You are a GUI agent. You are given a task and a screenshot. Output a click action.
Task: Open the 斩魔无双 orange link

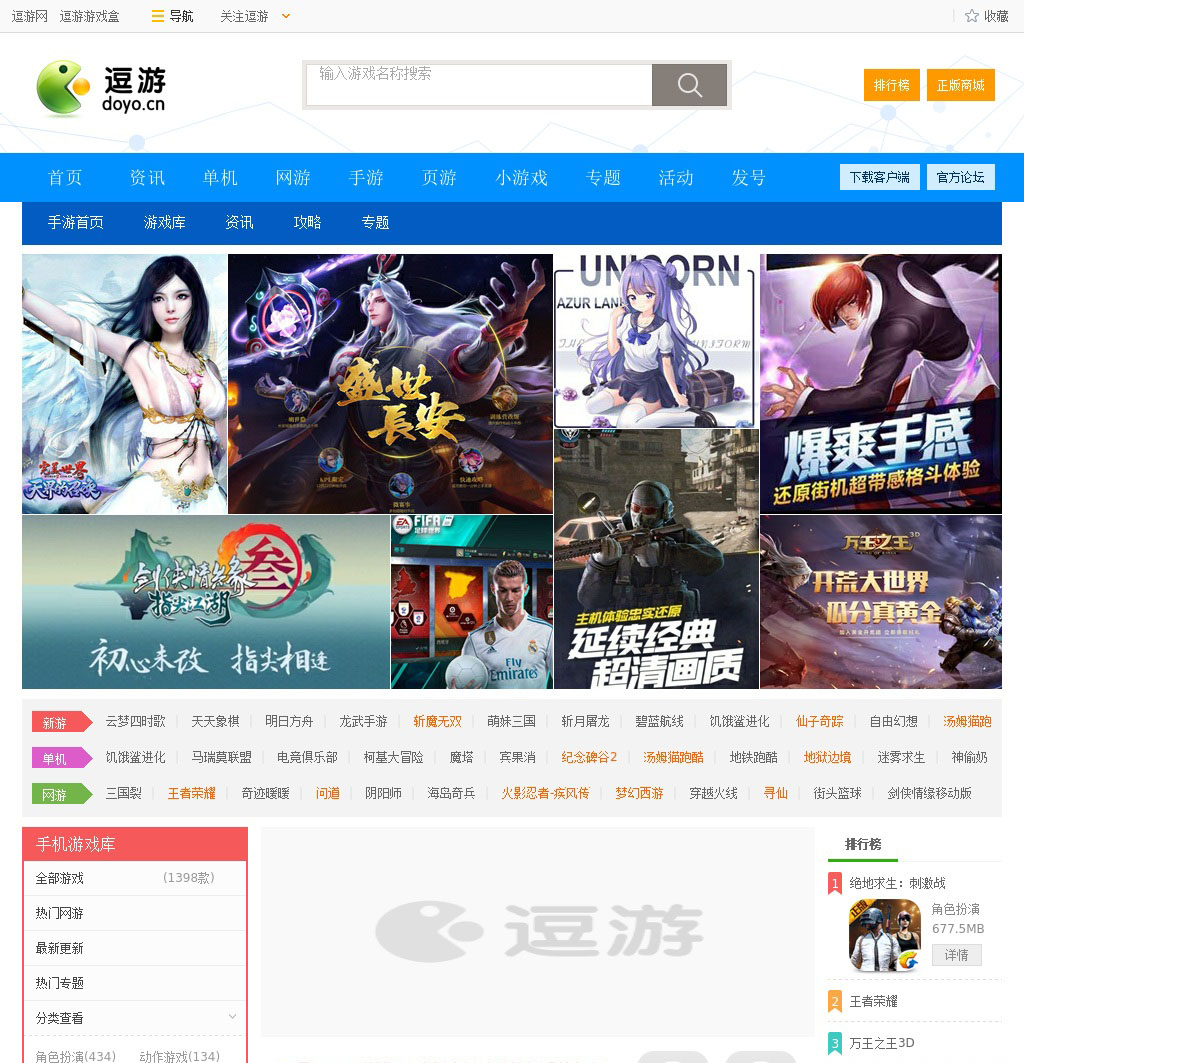(437, 721)
